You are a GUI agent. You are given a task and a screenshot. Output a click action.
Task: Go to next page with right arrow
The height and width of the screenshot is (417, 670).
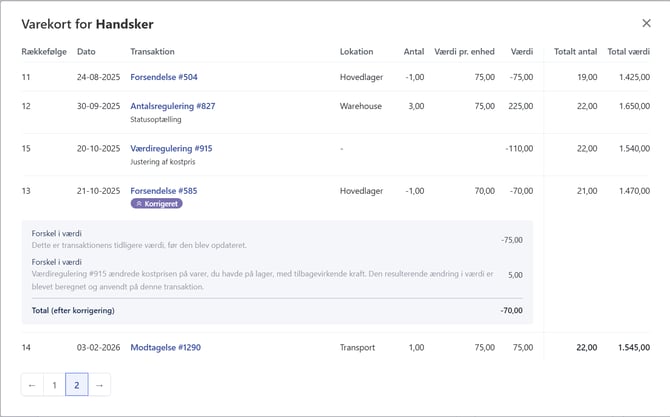(x=99, y=384)
